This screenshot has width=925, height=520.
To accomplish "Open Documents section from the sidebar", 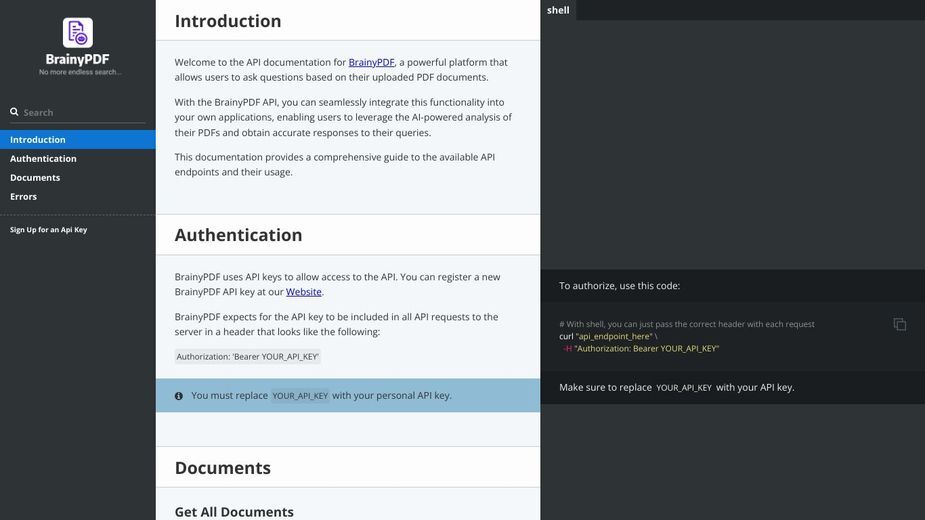I will (78, 177).
